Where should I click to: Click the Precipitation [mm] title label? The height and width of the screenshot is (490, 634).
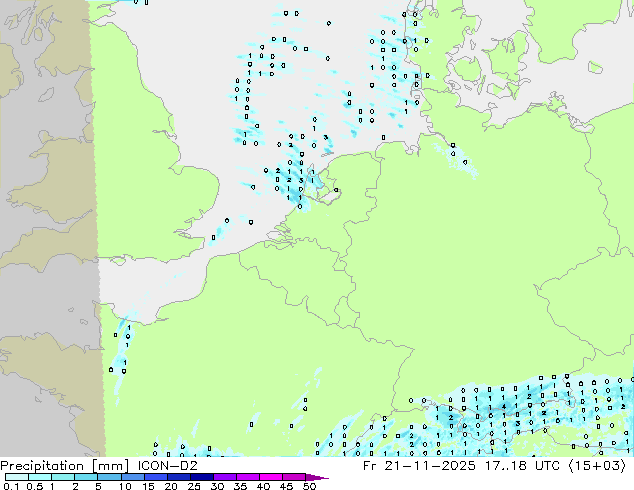point(64,466)
